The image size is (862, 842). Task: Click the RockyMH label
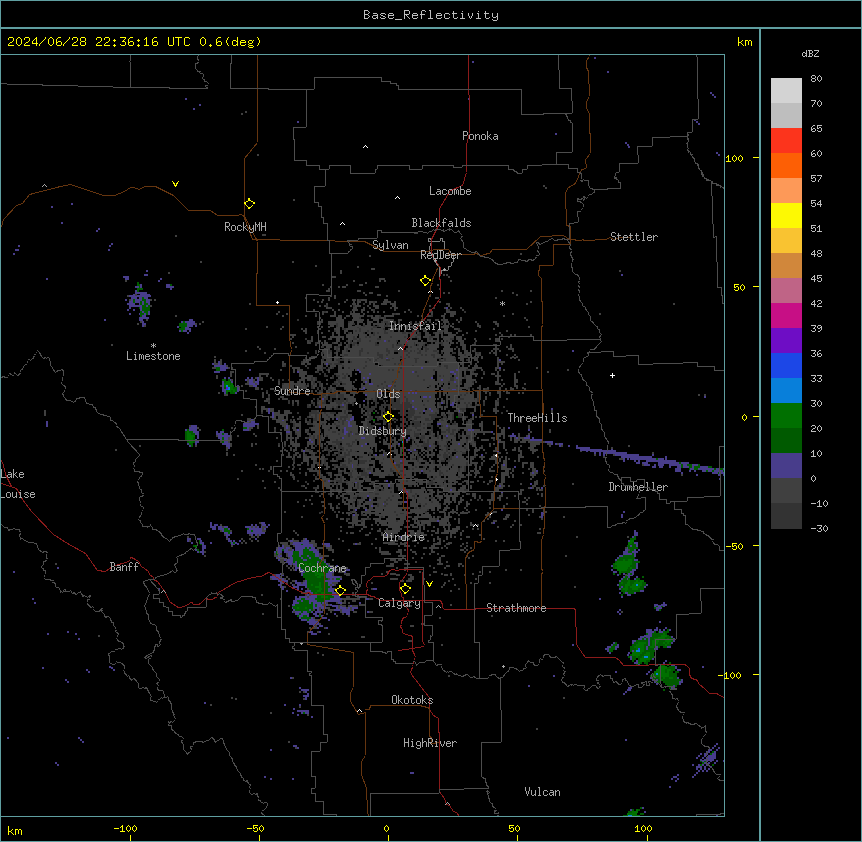[245, 227]
